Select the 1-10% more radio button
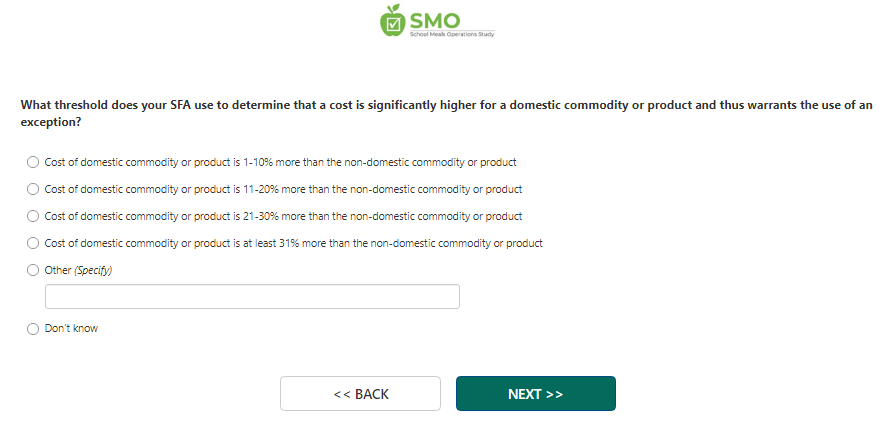 [x=32, y=162]
